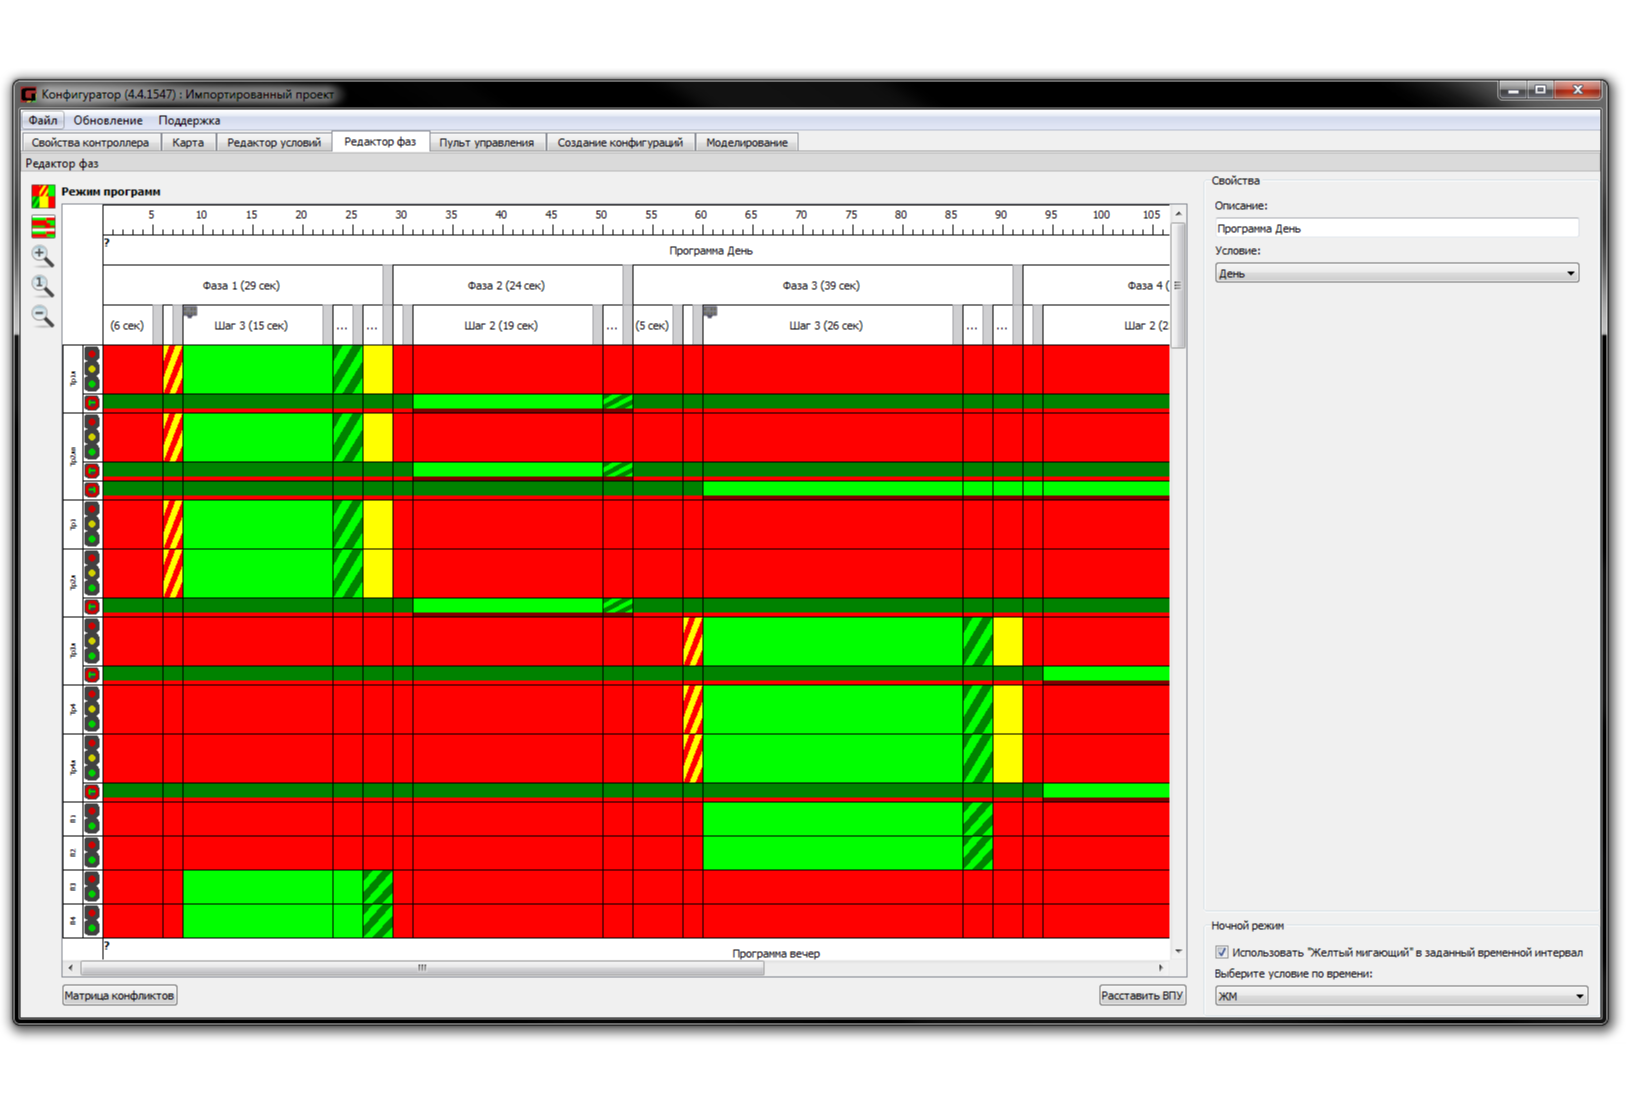The width and height of the screenshot is (1627, 1114).
Task: Click the Программа вечер label below the chart
Action: pyautogui.click(x=776, y=953)
